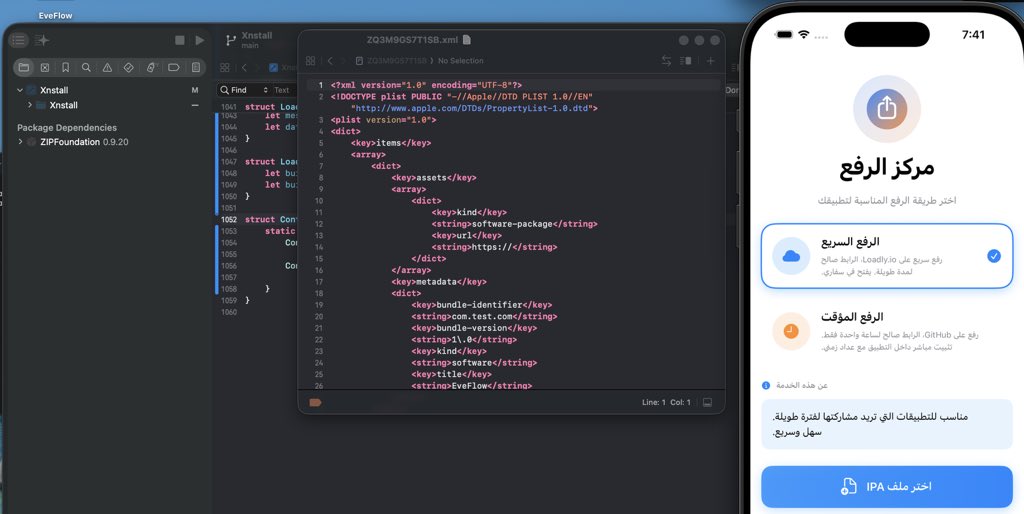Run the Xnstall project

pos(200,40)
